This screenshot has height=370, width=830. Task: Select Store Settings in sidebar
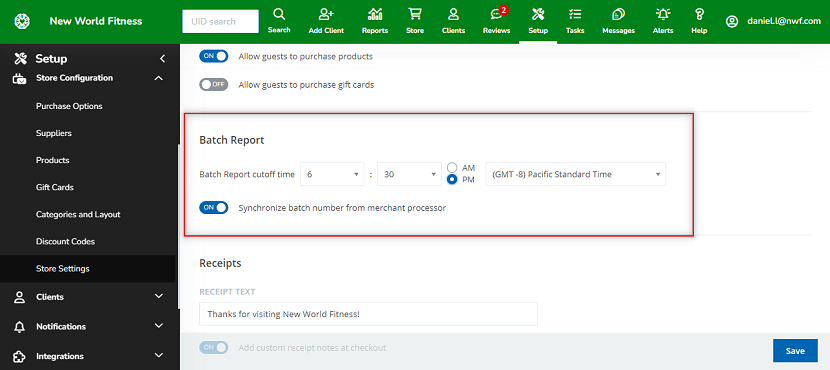(87, 268)
